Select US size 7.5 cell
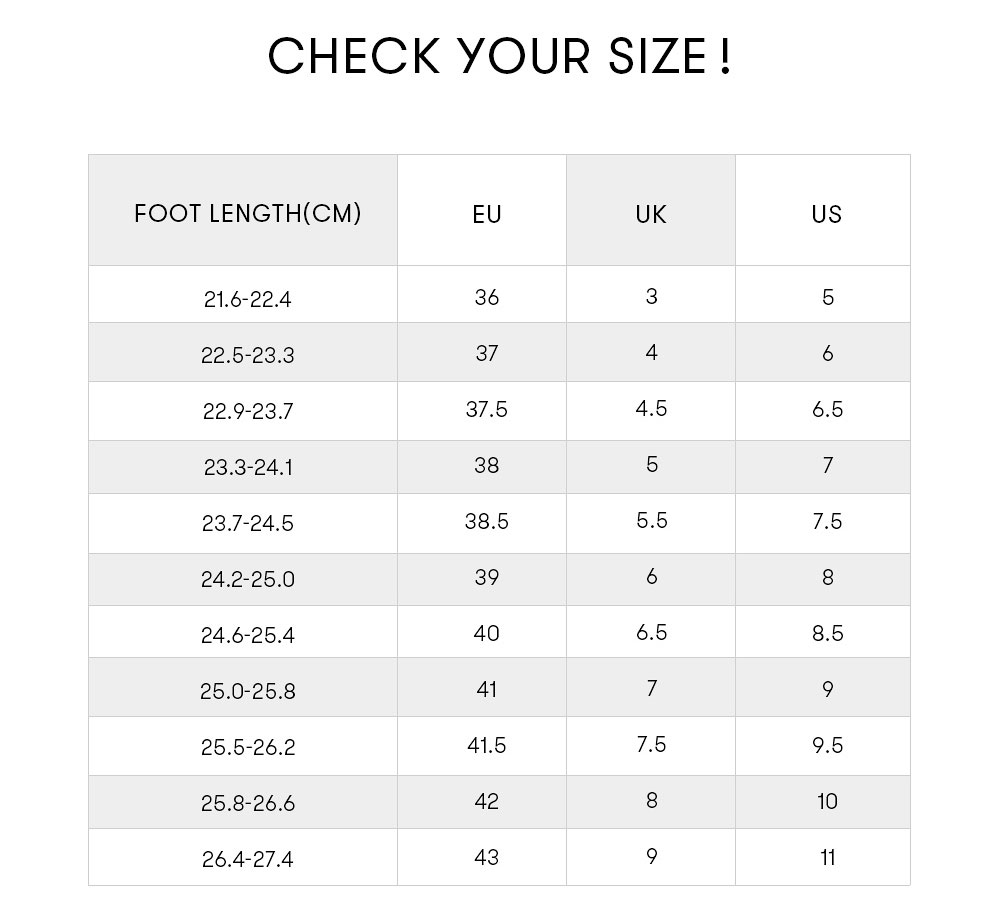This screenshot has height=914, width=1000. [827, 522]
